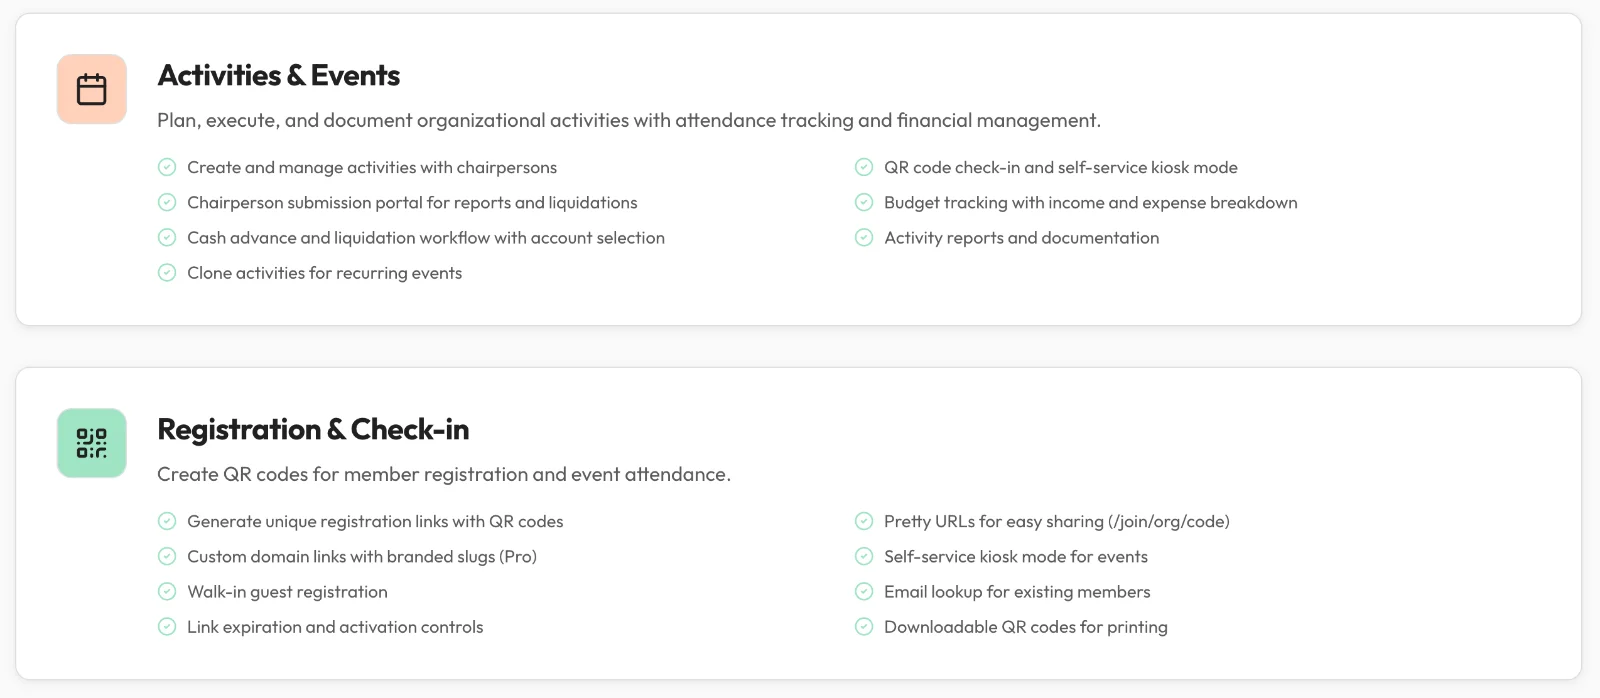Click checkmark icon beside Downloadable QR codes for printing
The width and height of the screenshot is (1600, 698).
point(864,626)
